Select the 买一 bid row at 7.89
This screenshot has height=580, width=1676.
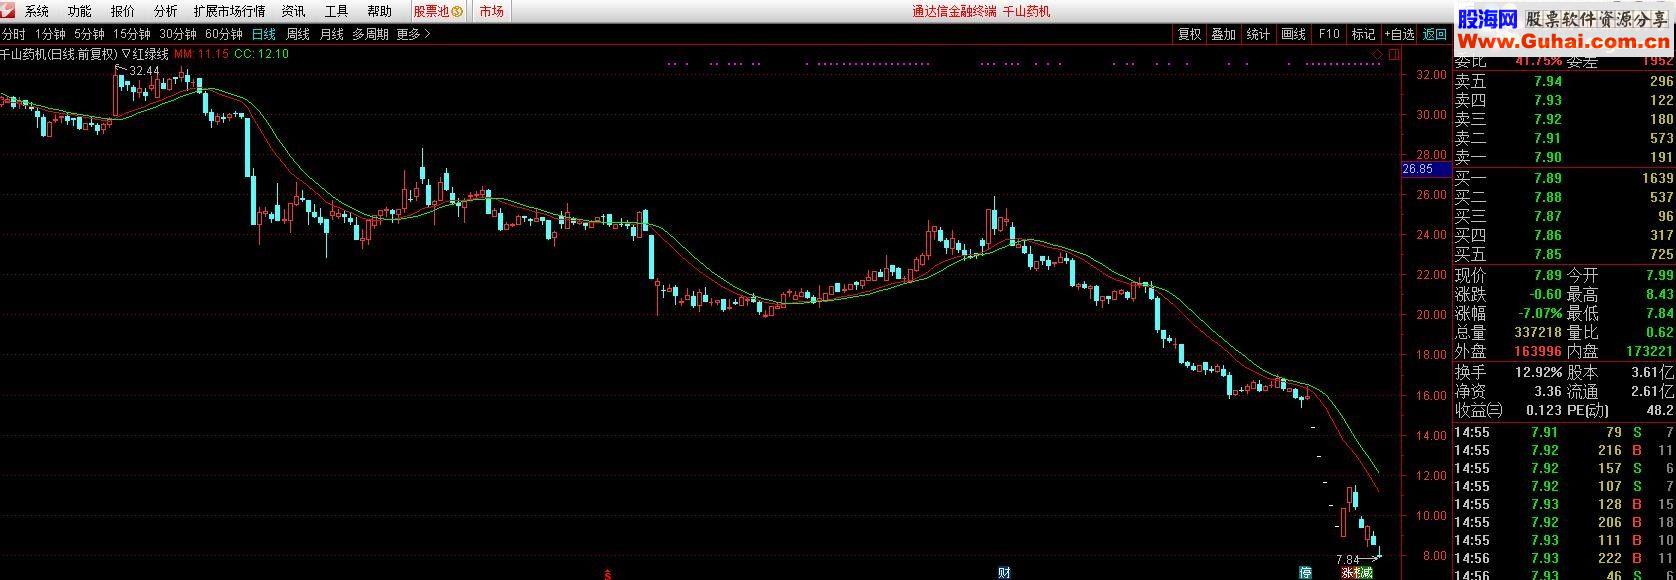1564,178
